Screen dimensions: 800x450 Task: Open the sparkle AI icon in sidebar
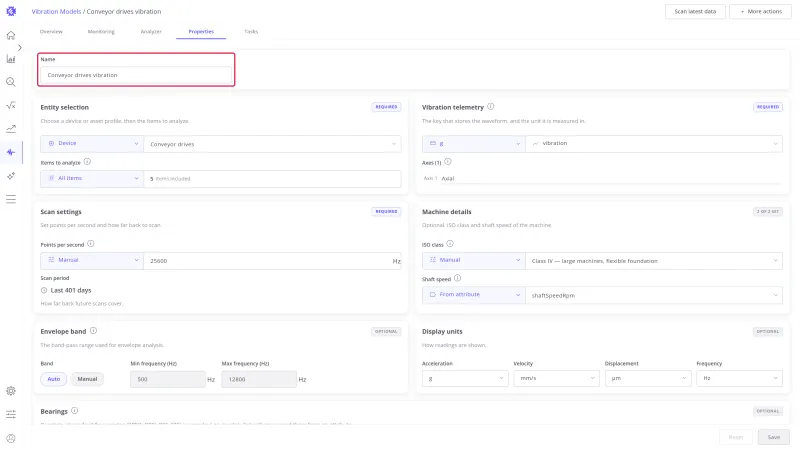(x=11, y=176)
